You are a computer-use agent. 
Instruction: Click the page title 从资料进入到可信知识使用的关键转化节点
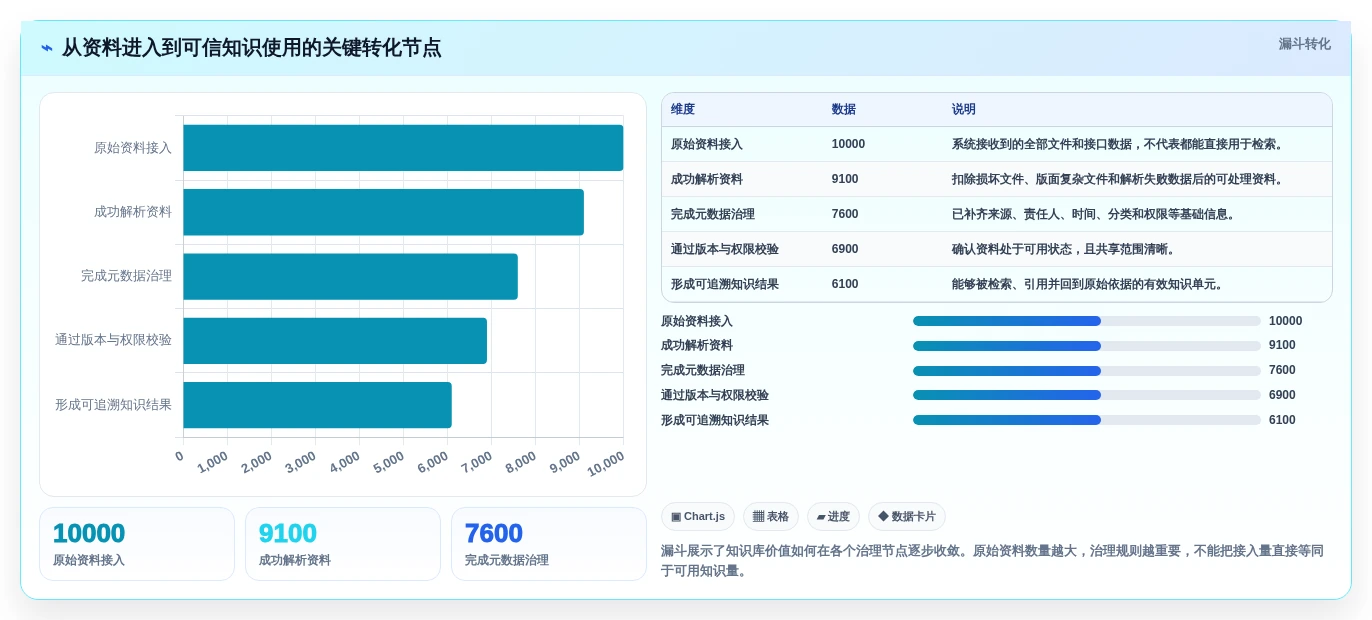[251, 48]
